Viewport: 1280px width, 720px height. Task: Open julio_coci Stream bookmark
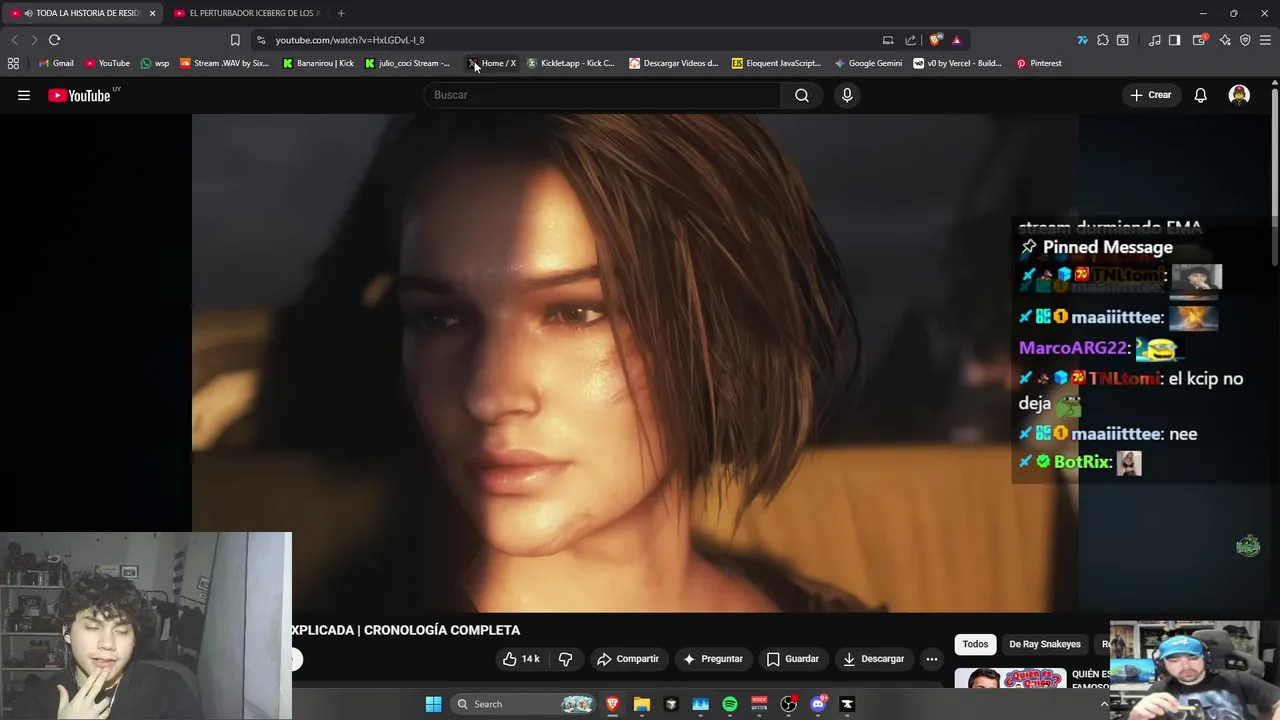tap(407, 63)
